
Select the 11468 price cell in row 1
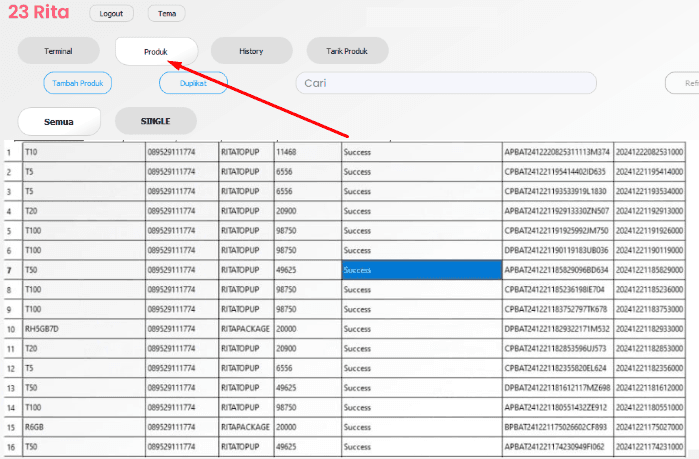(x=306, y=152)
